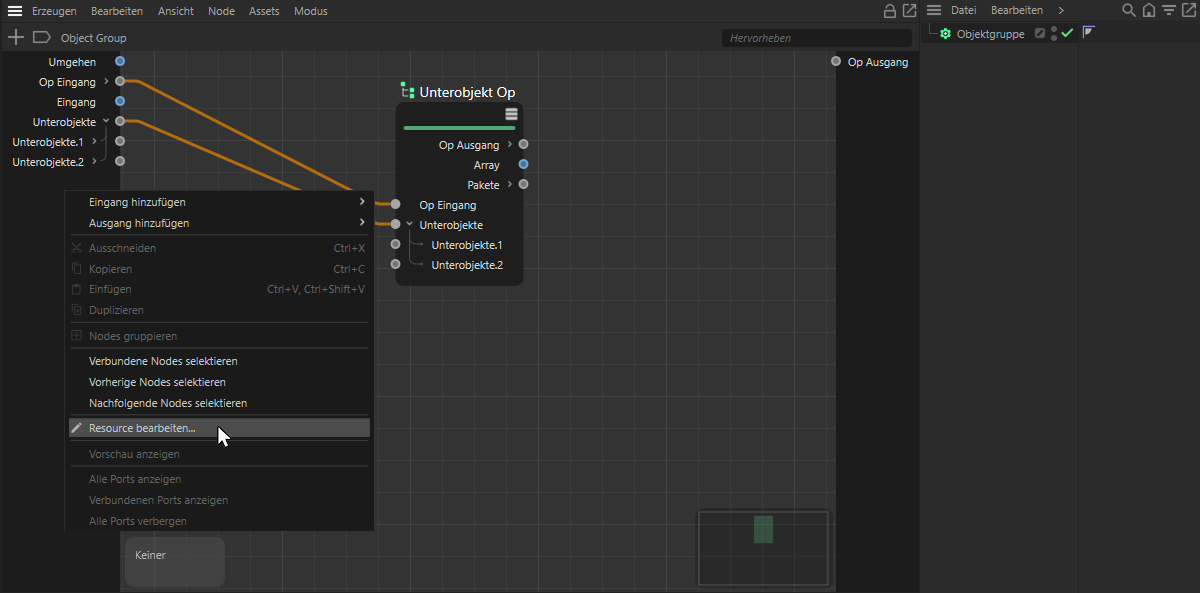Expand the Pakete port arrow
Image resolution: width=1200 pixels, height=593 pixels.
click(510, 184)
